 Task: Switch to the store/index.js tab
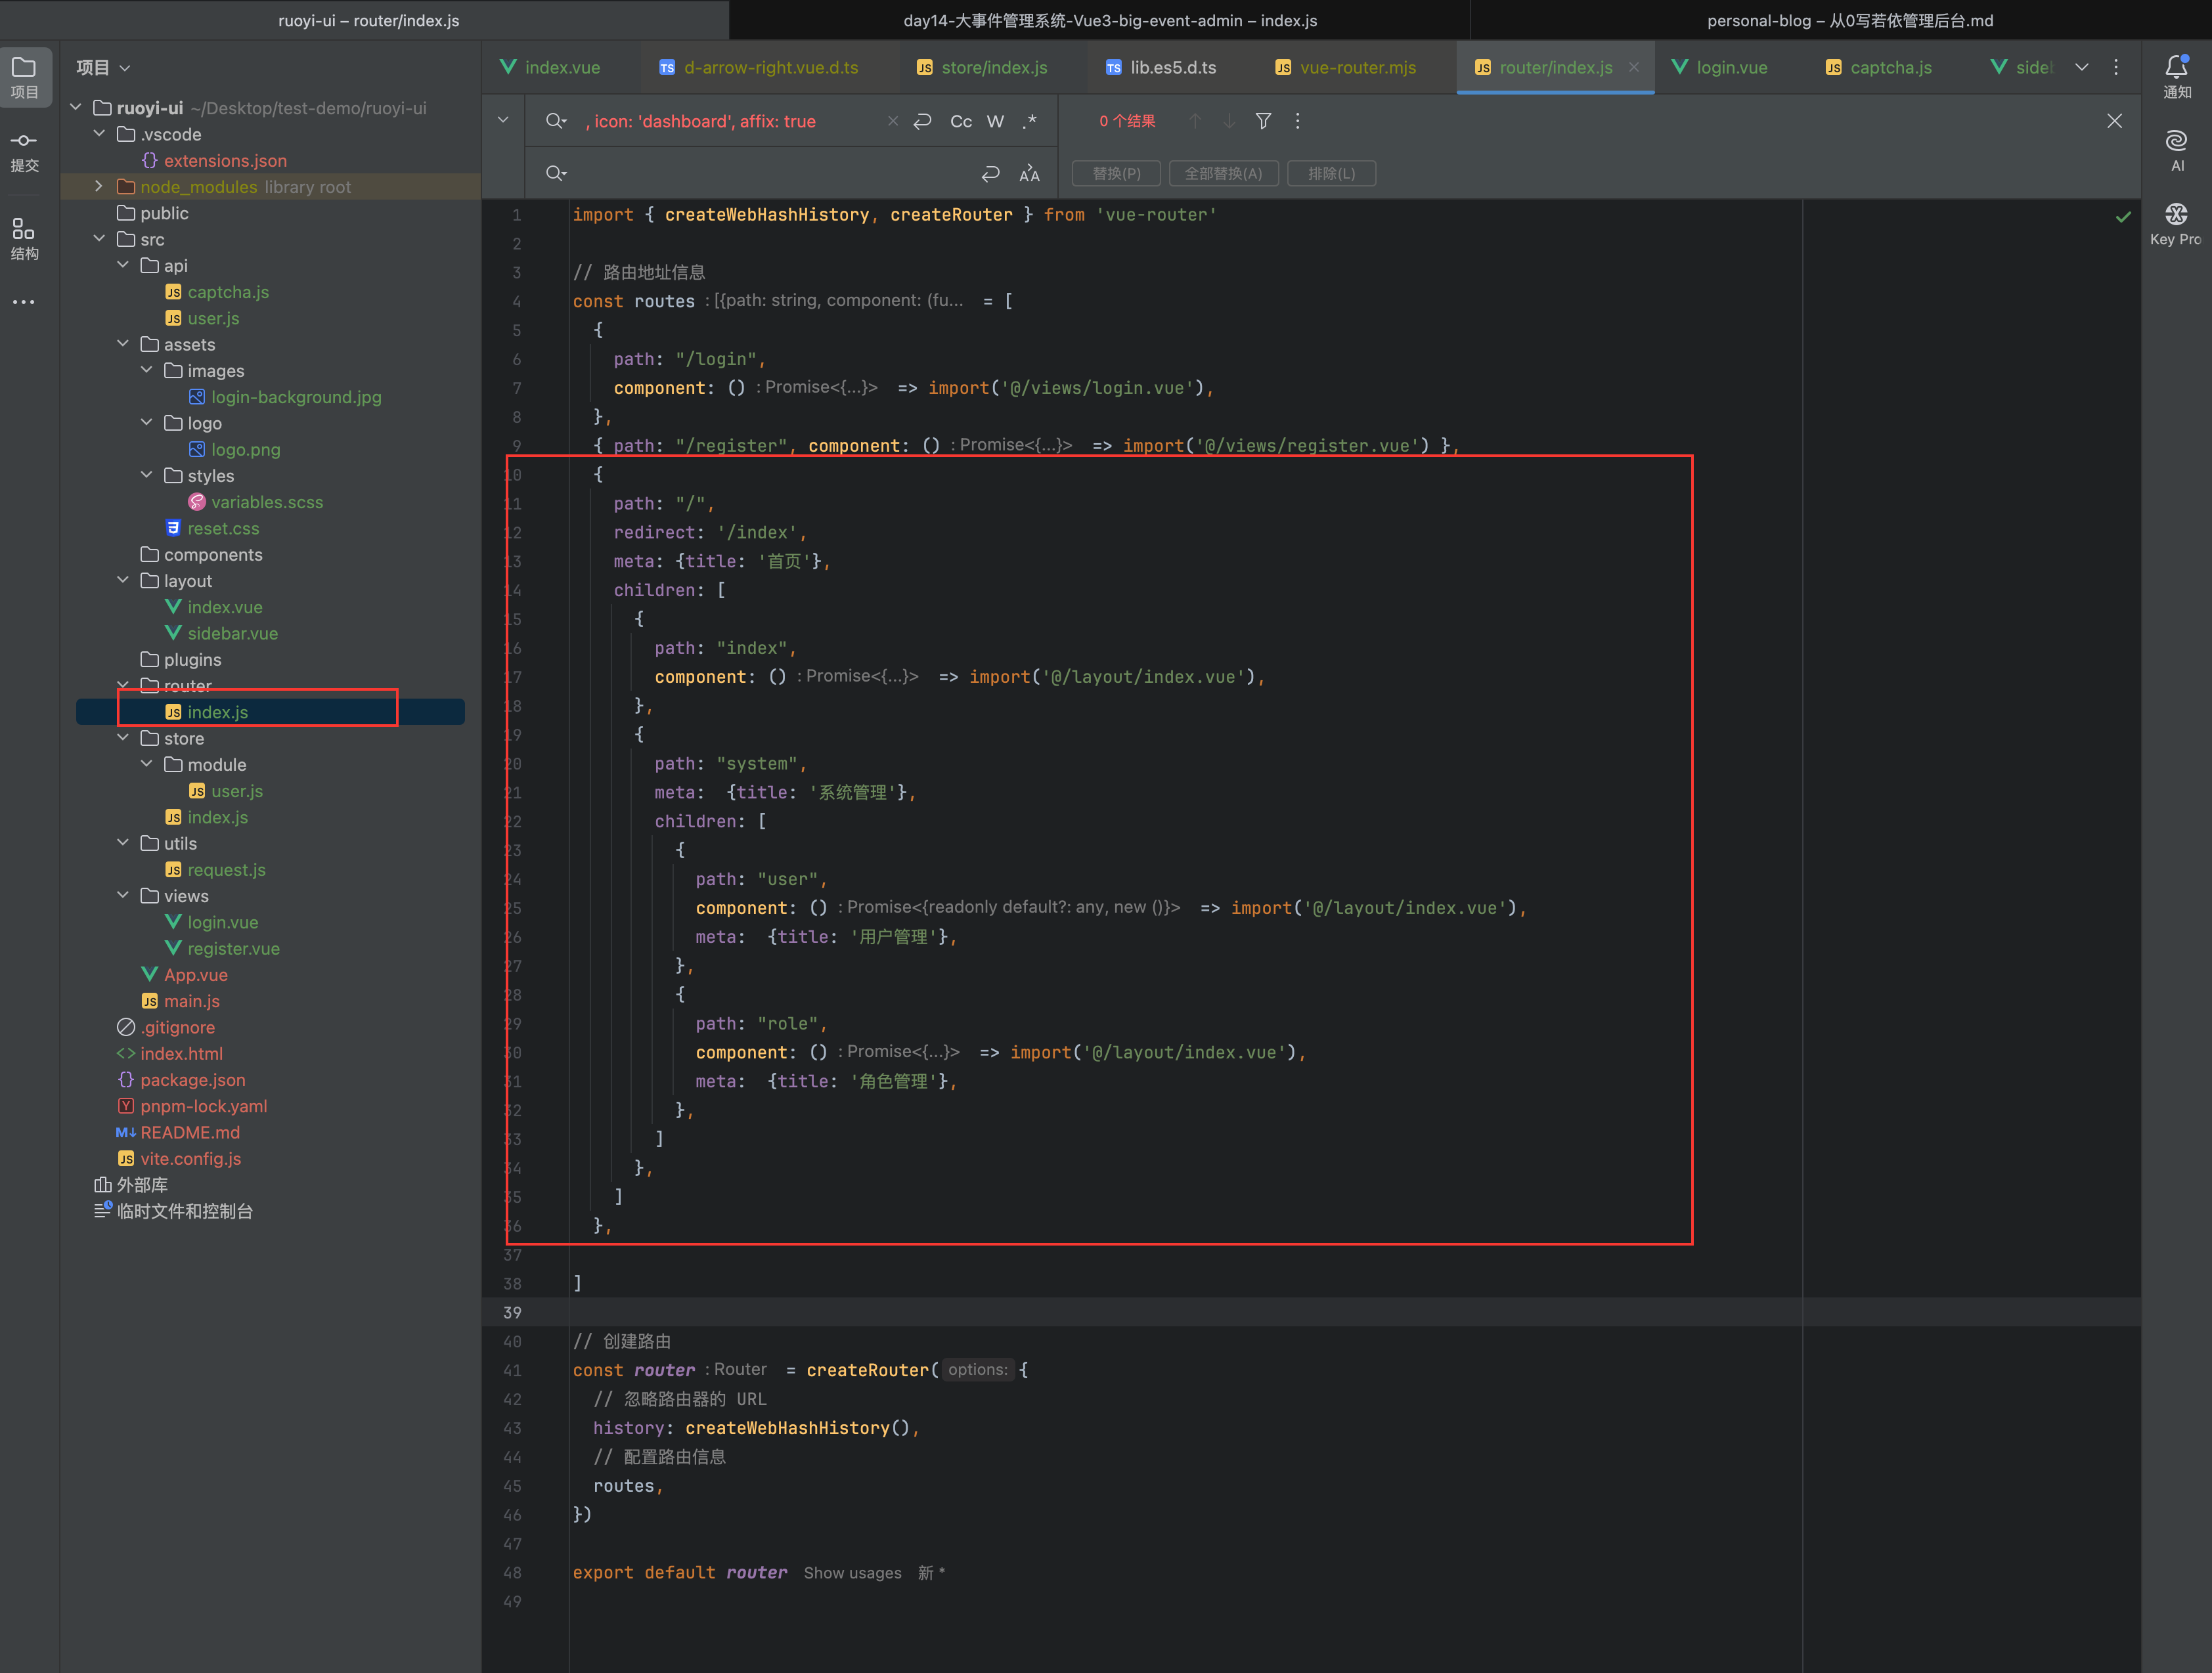(983, 67)
